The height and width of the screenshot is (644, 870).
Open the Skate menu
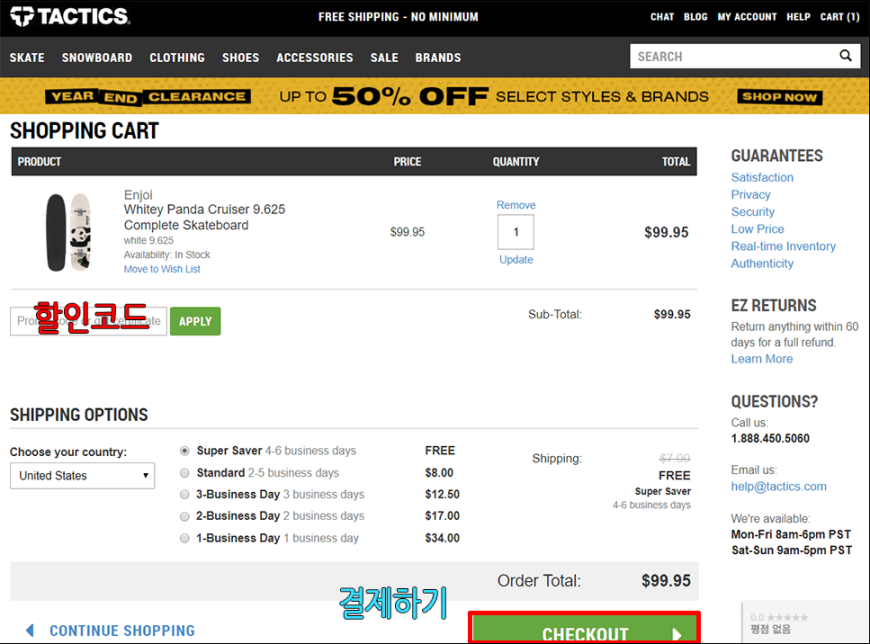tap(27, 58)
